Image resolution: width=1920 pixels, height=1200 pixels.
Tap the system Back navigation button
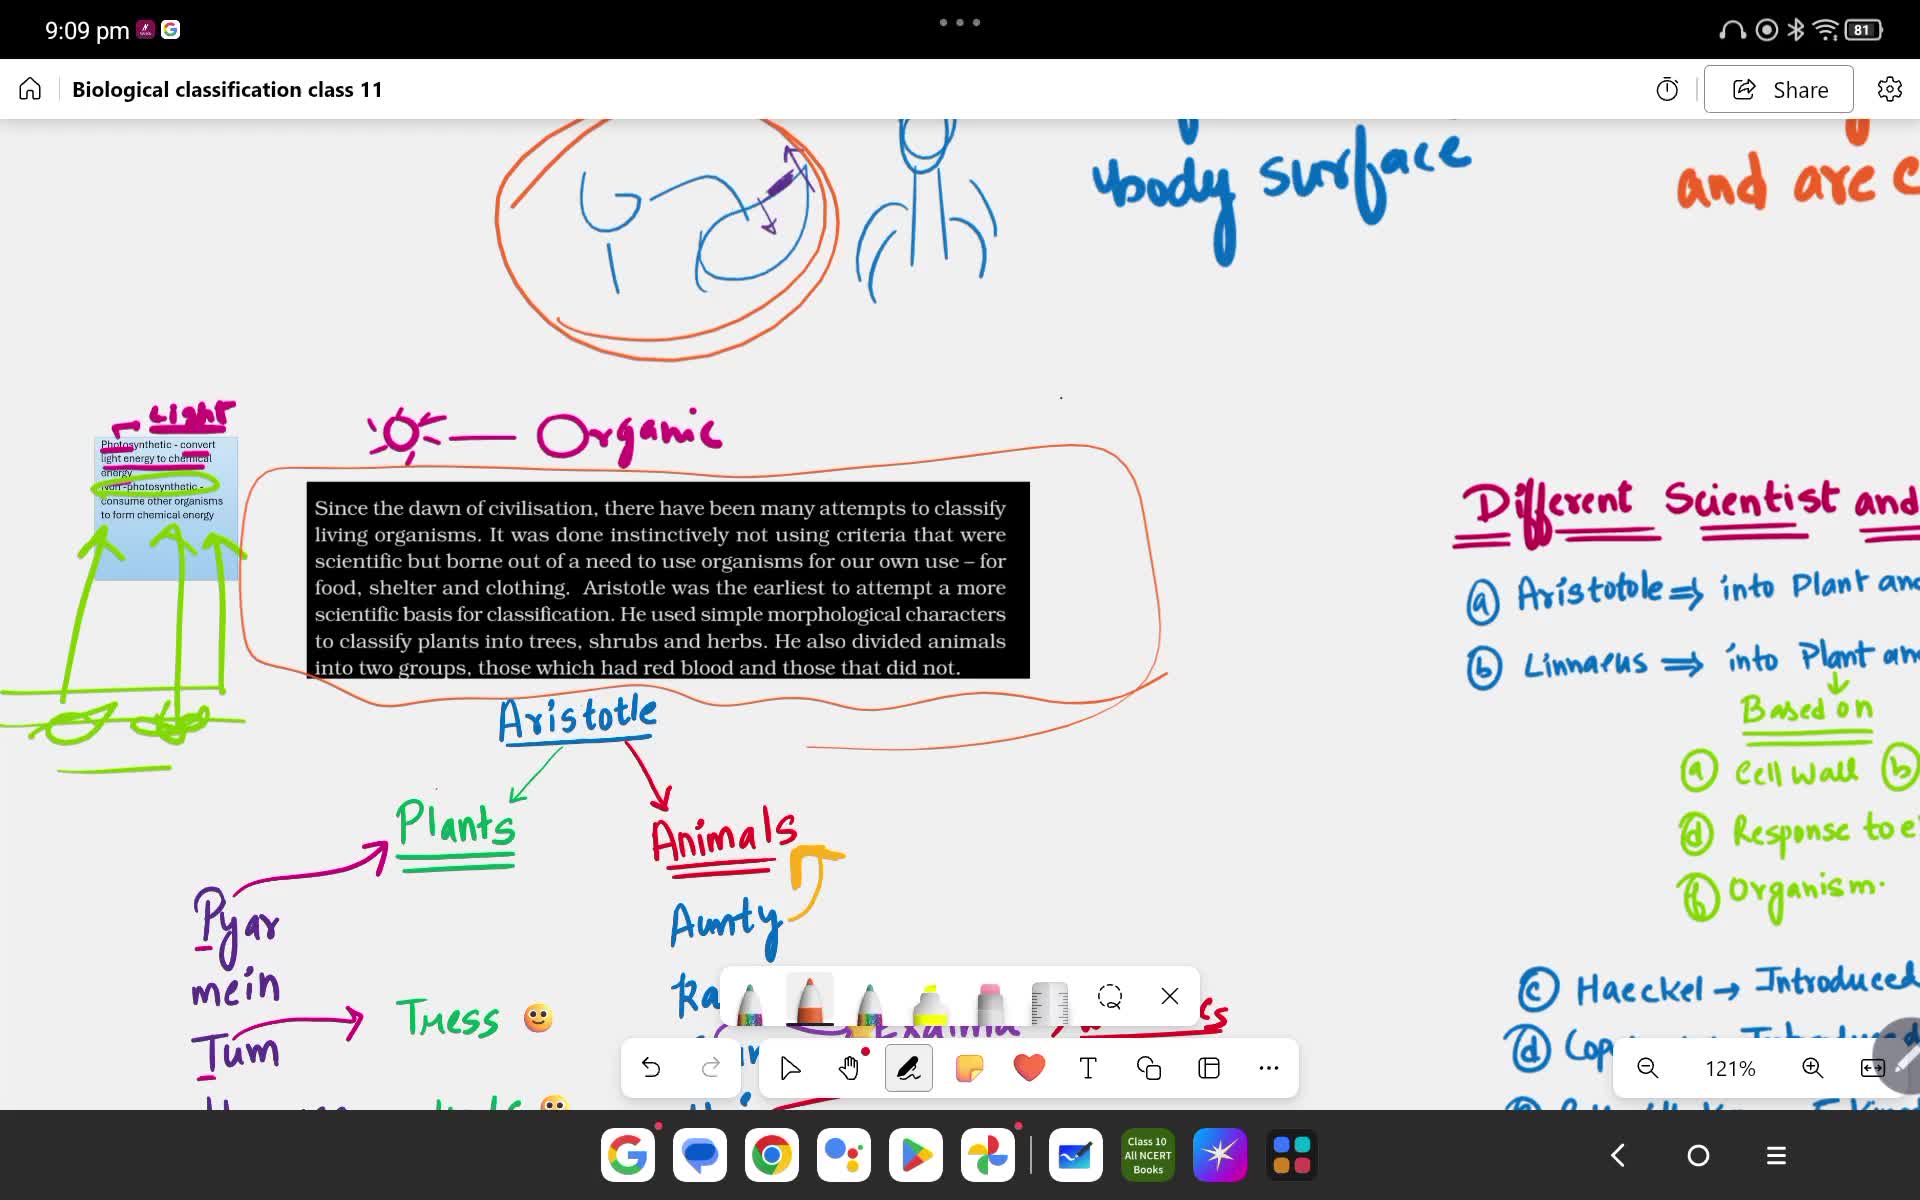coord(1618,1155)
